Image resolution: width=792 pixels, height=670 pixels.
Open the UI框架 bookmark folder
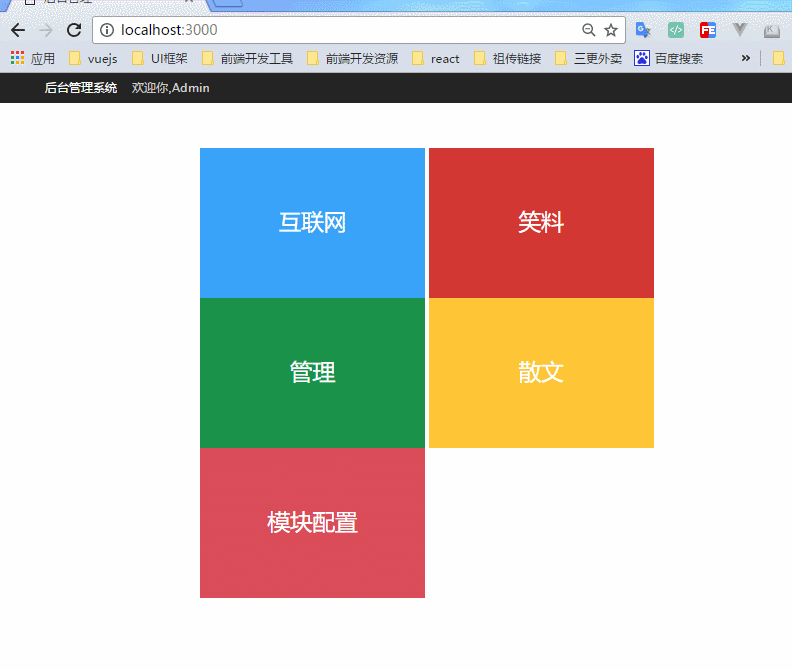(160, 59)
